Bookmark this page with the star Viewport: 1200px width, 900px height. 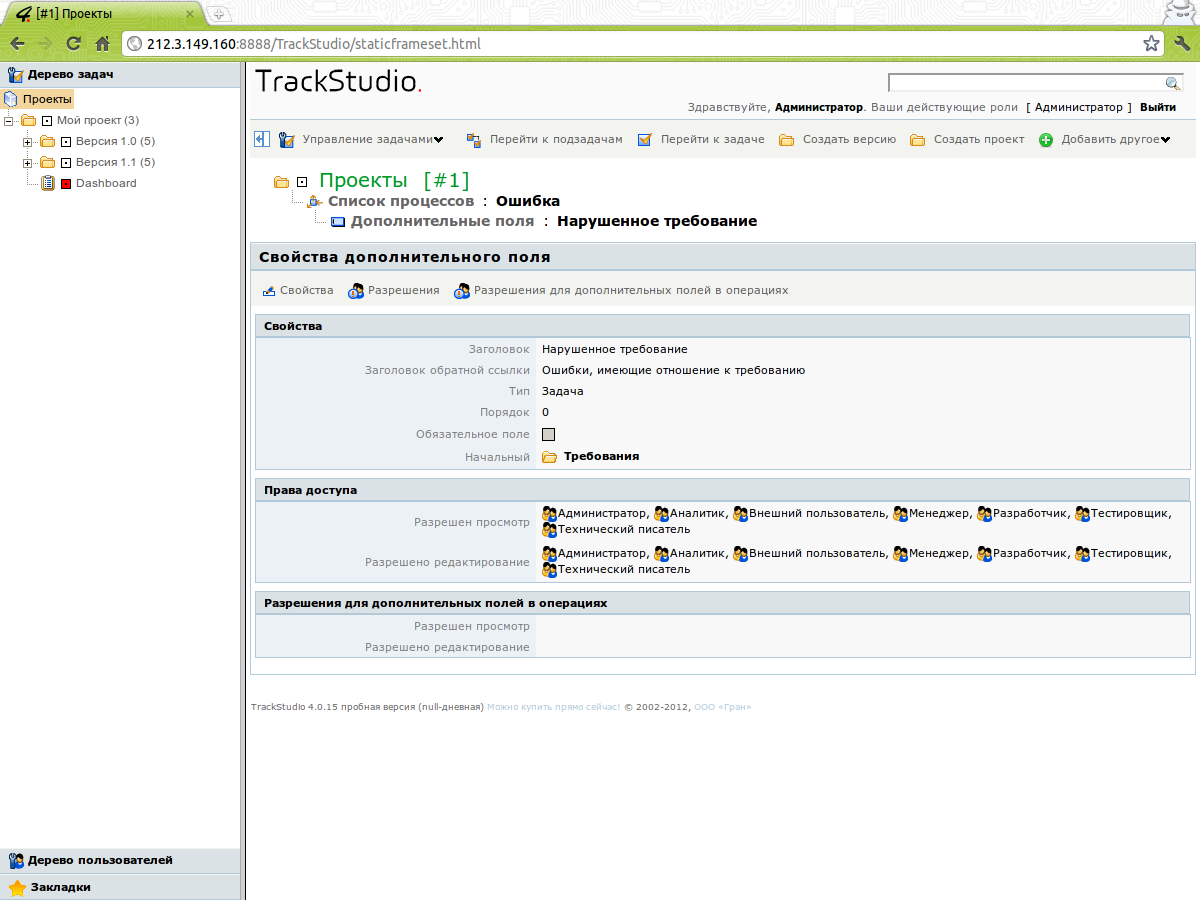[x=1151, y=44]
